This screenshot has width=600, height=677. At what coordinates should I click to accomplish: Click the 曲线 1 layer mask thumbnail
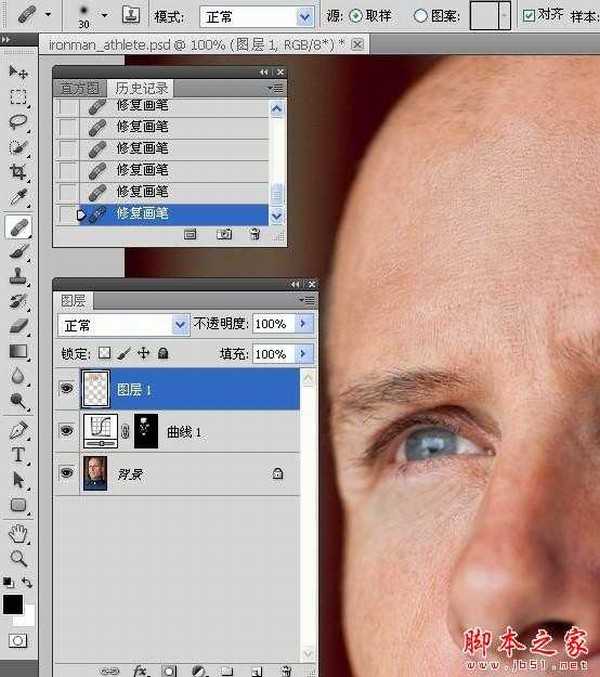click(147, 431)
